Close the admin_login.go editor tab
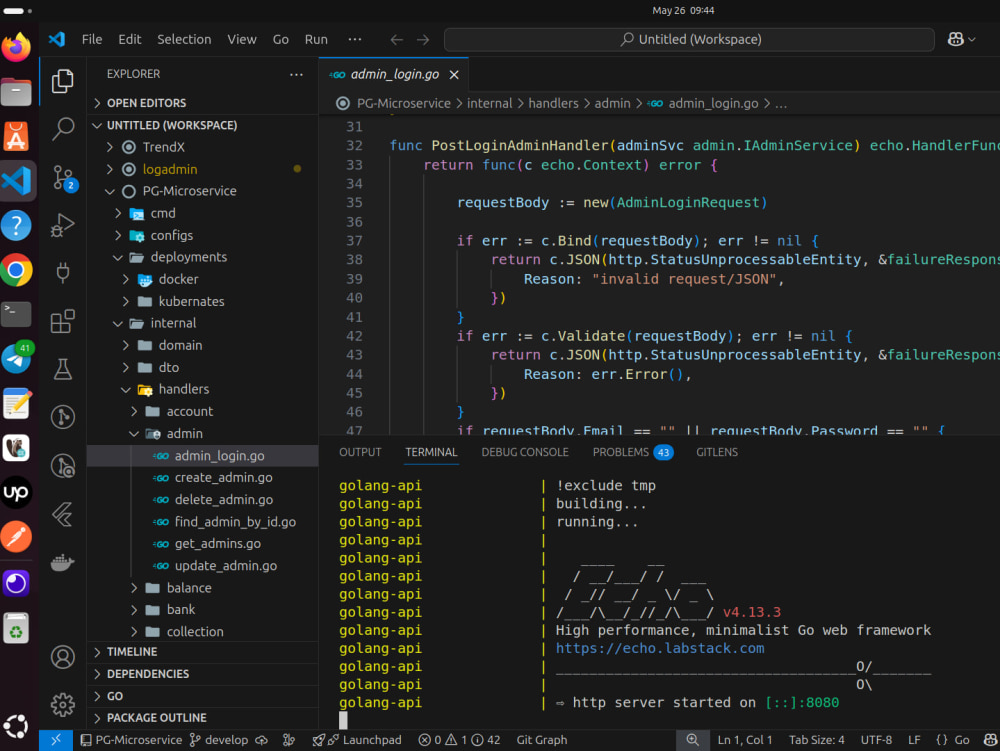Viewport: 1000px width, 751px height. pos(454,75)
